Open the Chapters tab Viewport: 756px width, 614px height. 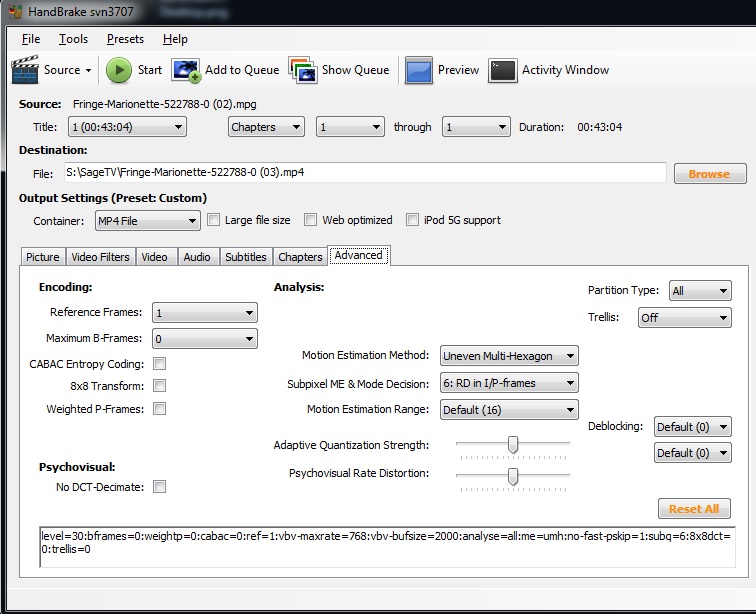point(300,257)
